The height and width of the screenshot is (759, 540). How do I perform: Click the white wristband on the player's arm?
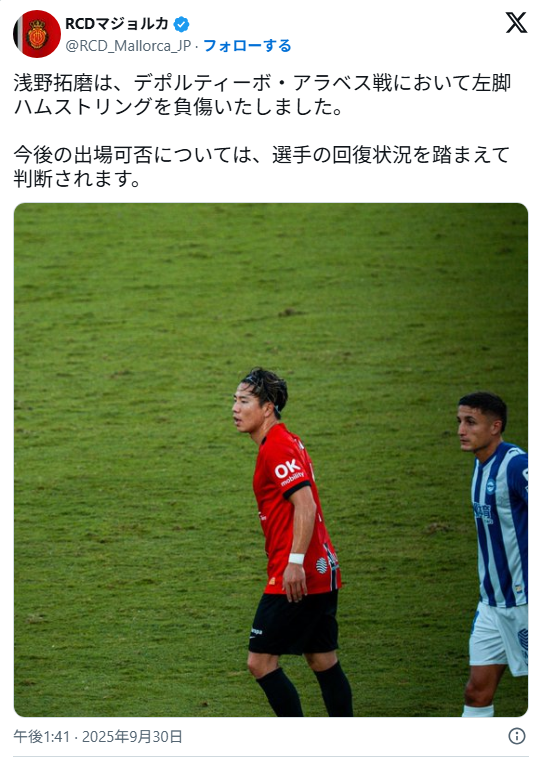[296, 559]
